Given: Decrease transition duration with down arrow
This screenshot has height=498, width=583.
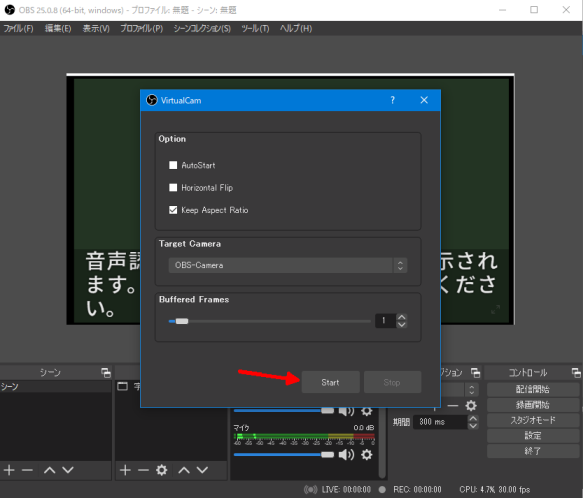Looking at the screenshot, I should (473, 425).
